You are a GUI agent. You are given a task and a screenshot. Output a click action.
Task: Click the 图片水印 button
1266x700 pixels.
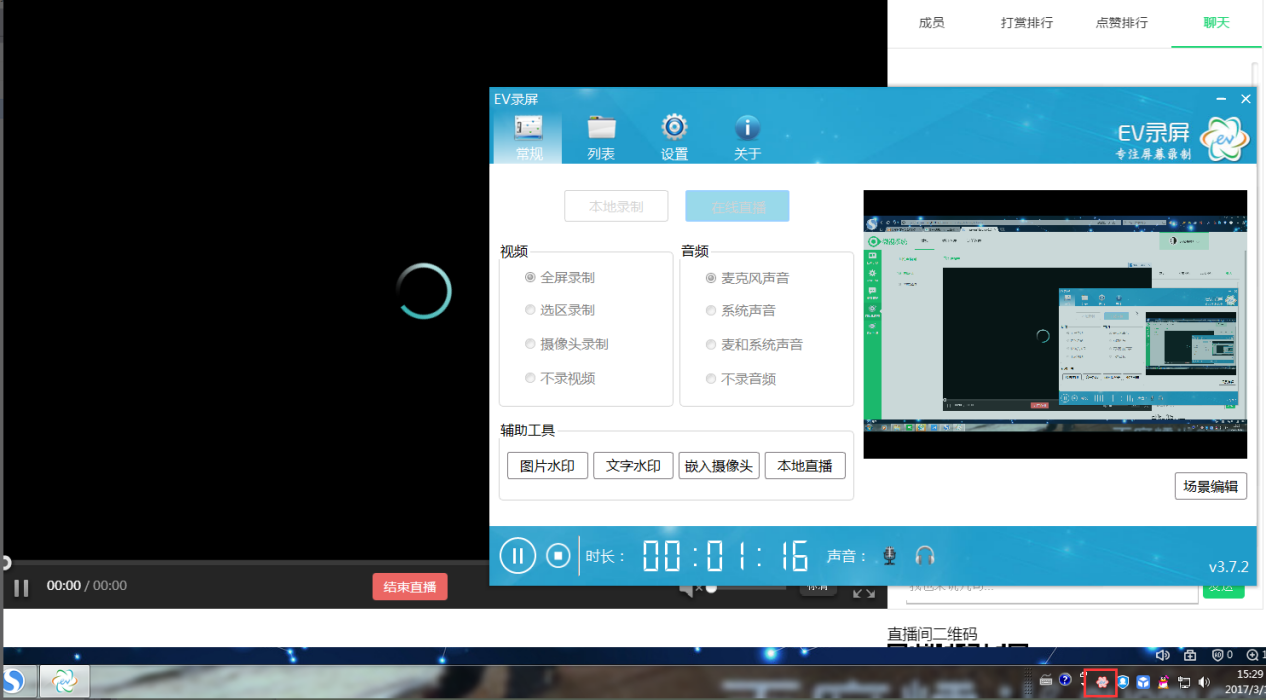[547, 466]
